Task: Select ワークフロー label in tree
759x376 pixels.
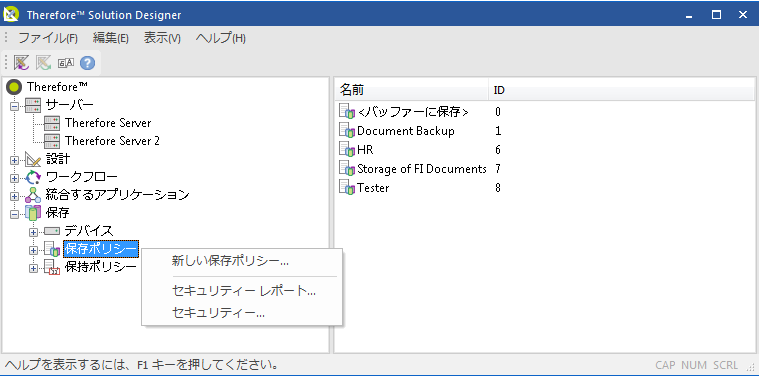Action: tap(81, 177)
